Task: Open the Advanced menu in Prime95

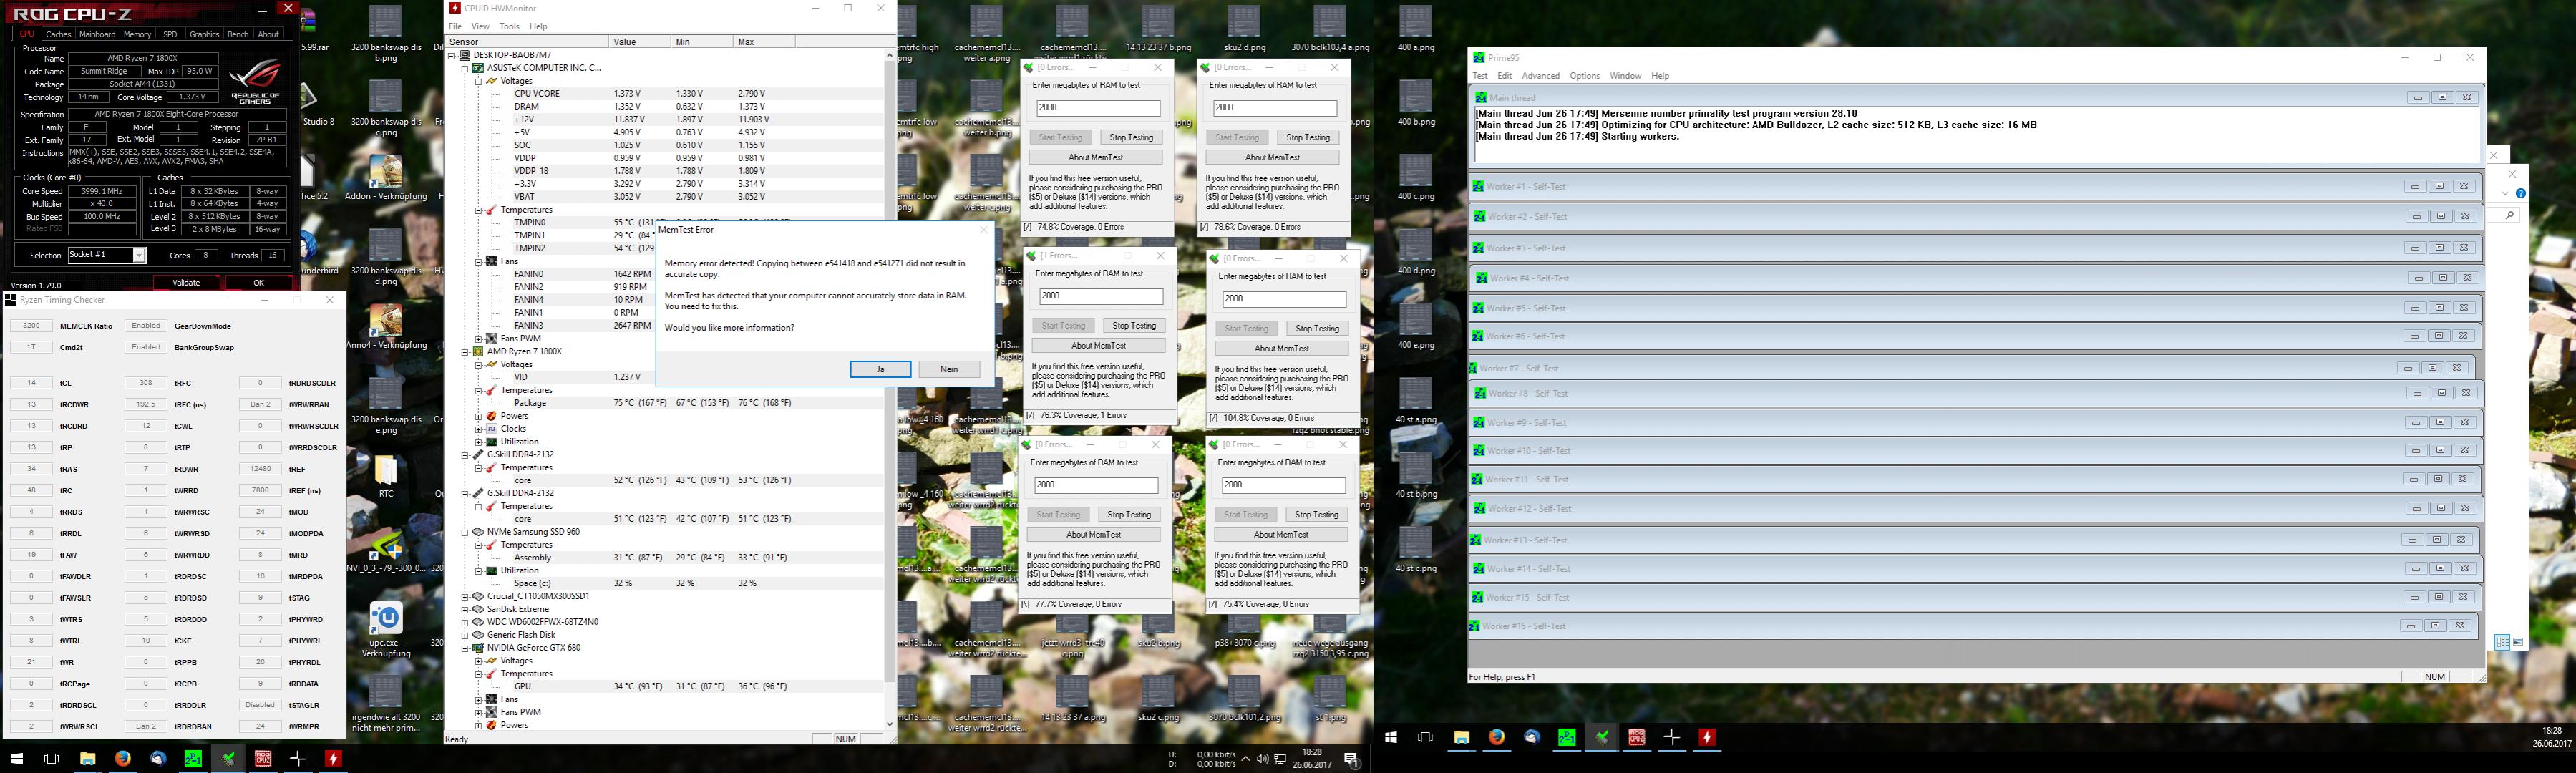Action: (x=1540, y=76)
